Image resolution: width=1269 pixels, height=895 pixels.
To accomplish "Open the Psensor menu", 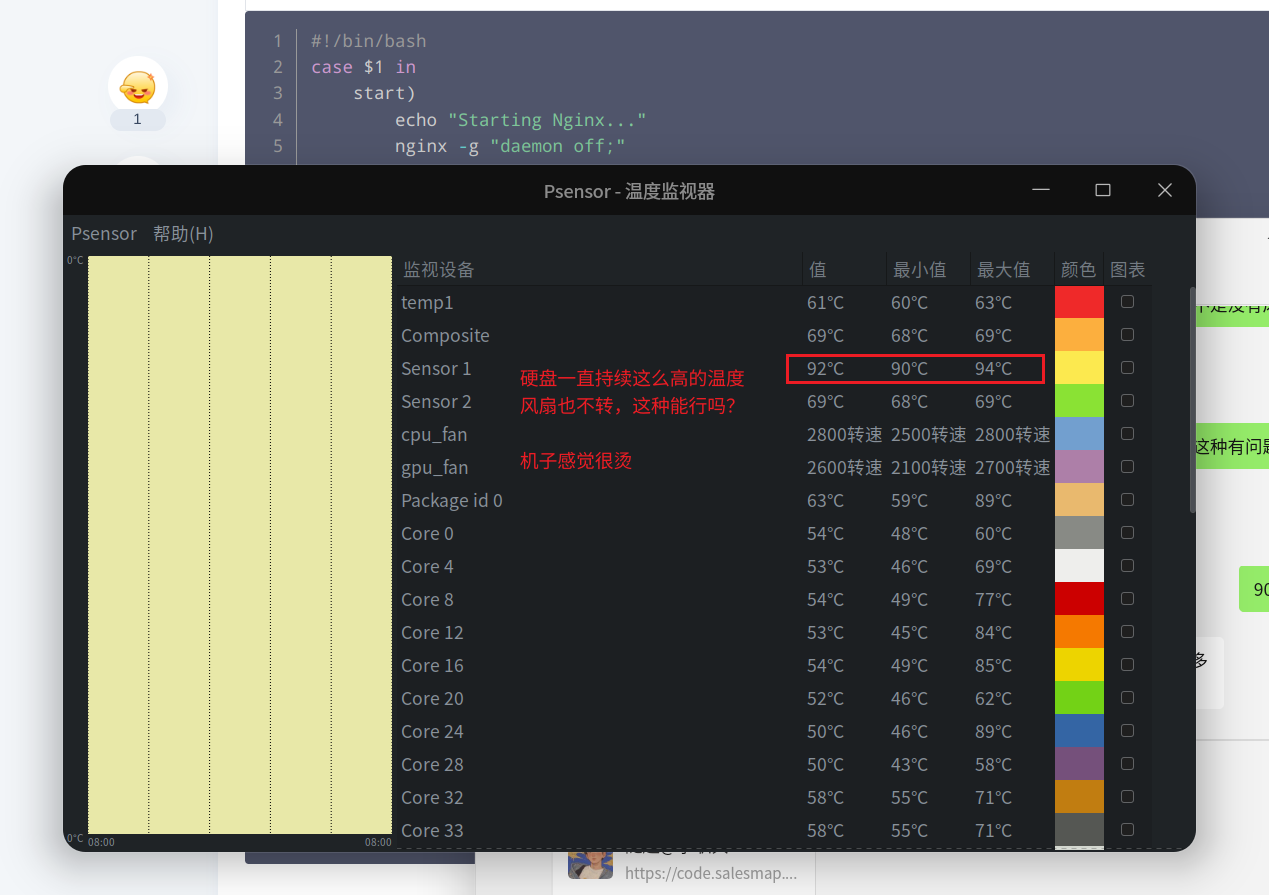I will point(104,233).
